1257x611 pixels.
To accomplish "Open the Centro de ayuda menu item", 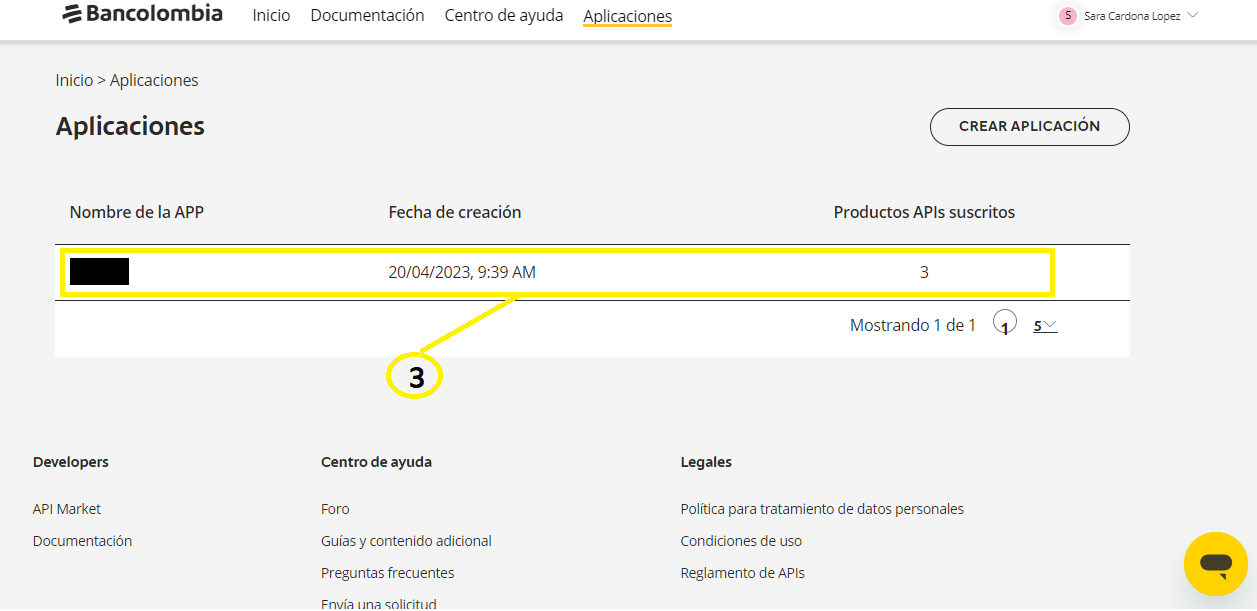I will click(x=503, y=15).
